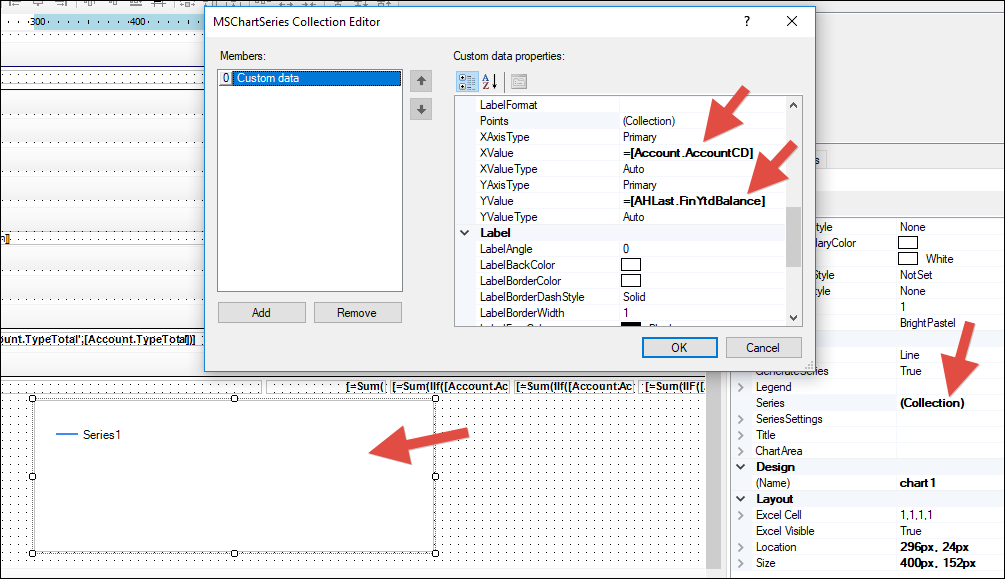Collapse the Layout category
Screen dimensions: 1005x579
pyautogui.click(x=741, y=499)
